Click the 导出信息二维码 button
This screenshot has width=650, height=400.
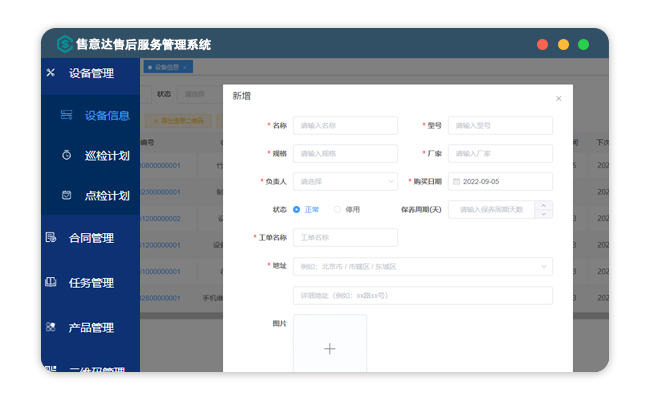[178, 121]
